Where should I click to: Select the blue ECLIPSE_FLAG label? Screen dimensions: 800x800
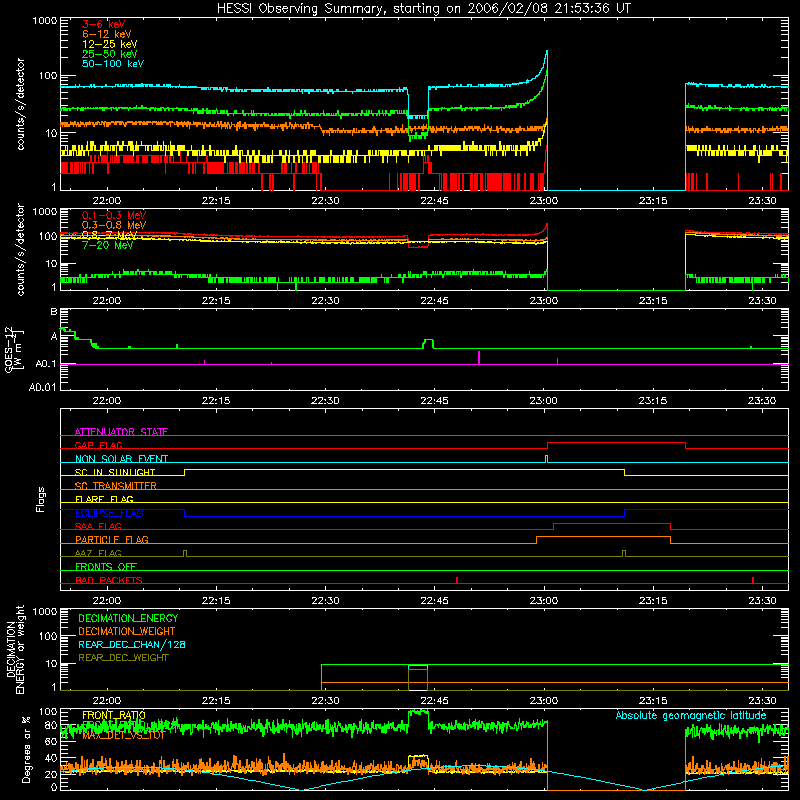[x=109, y=513]
